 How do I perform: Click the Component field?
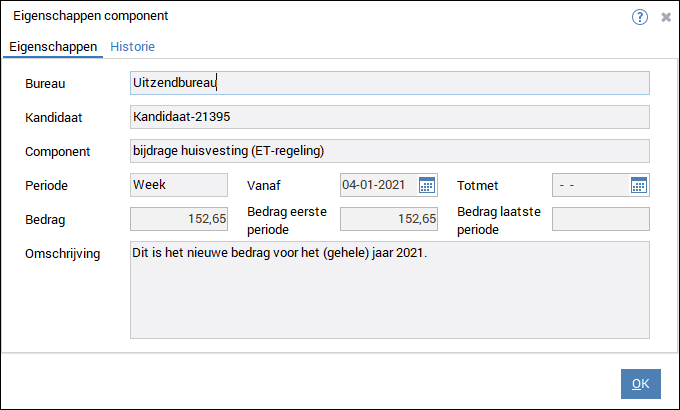[390, 151]
